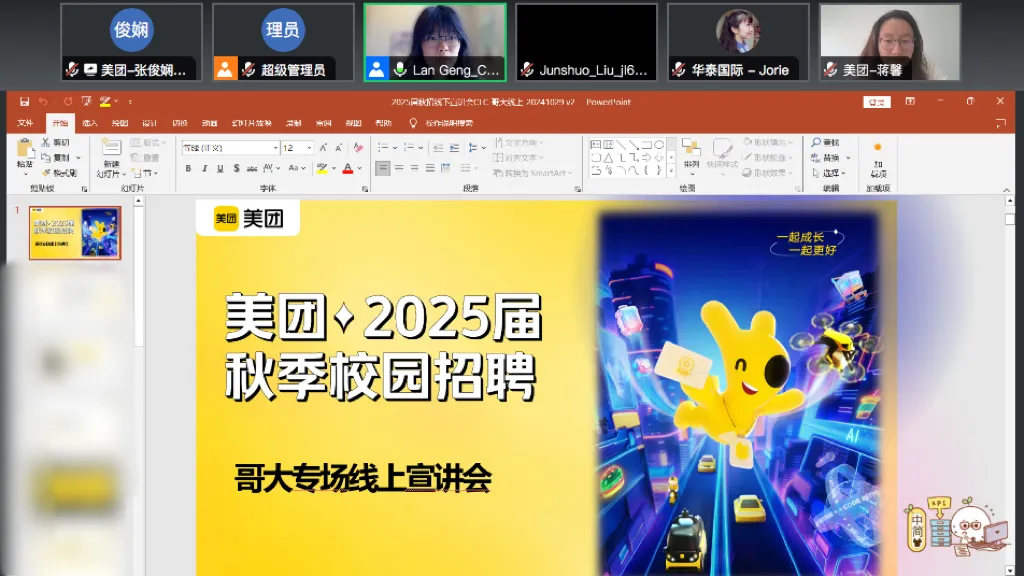The height and width of the screenshot is (576, 1024).
Task: Decrease list indent level
Action: pos(438,148)
